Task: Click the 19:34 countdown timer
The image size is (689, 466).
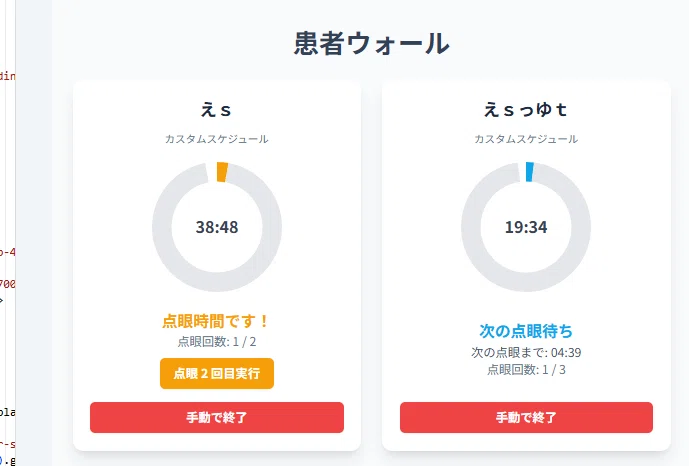Action: (526, 227)
